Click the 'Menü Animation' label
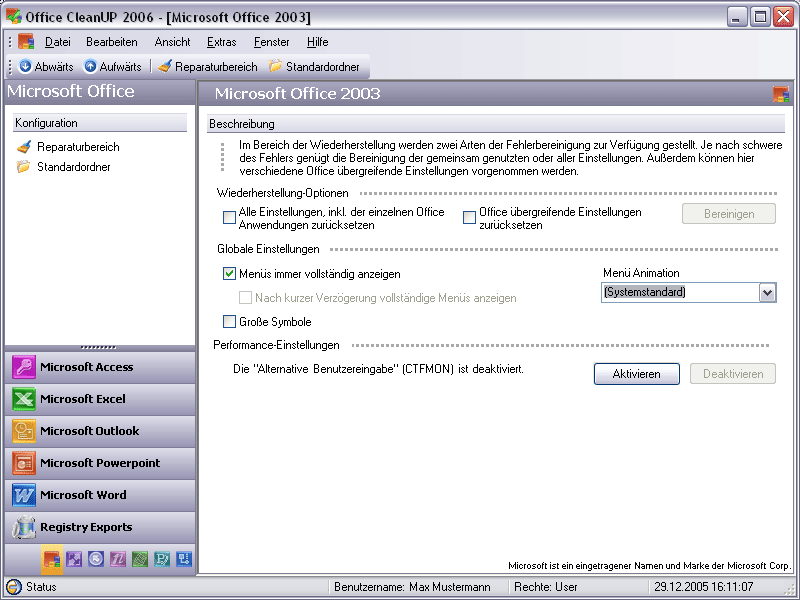The height and width of the screenshot is (600, 800). (x=641, y=273)
